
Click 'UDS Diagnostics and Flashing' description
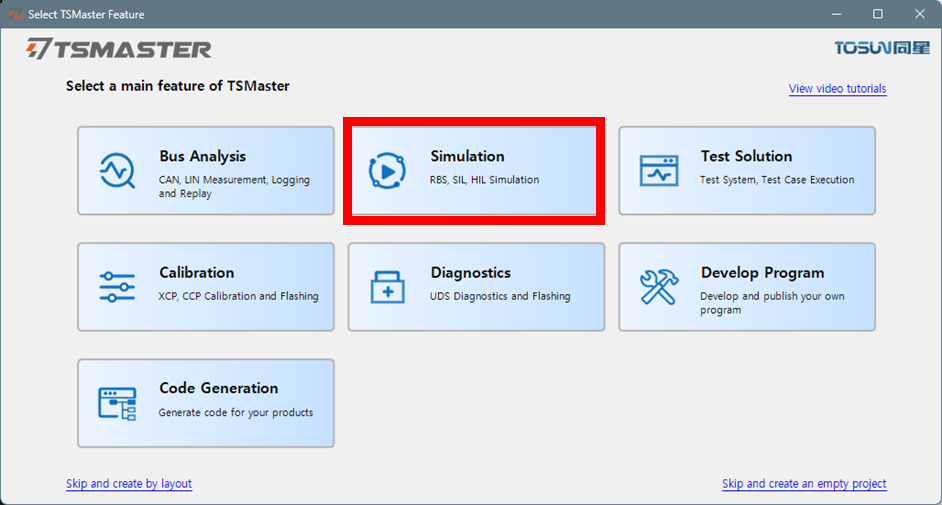(500, 296)
